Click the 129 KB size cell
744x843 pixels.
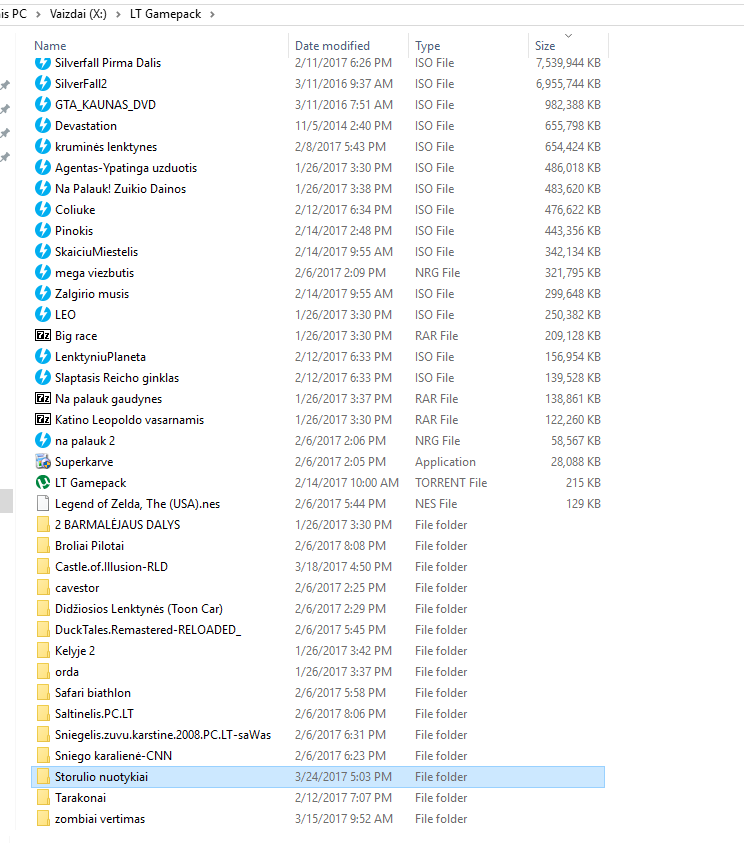(583, 503)
